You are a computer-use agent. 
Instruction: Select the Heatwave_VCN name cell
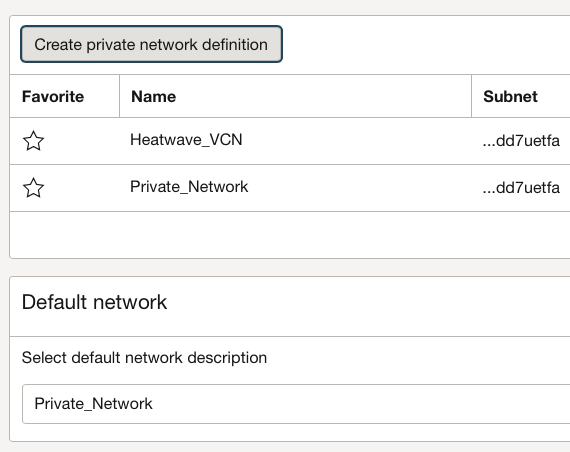[186, 140]
